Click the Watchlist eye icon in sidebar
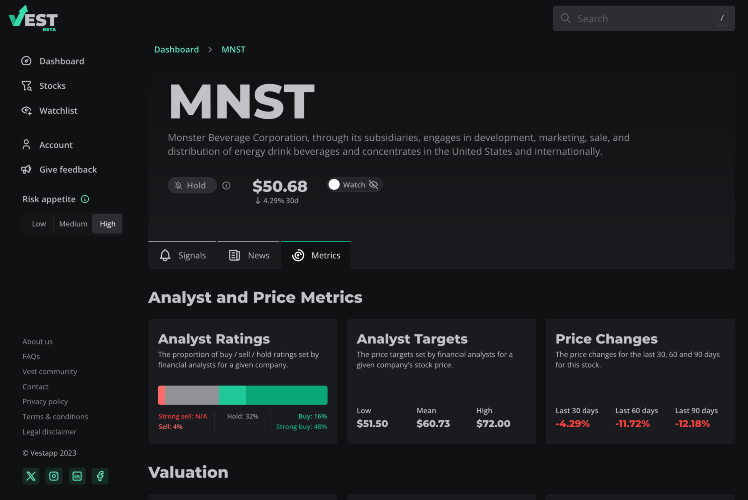This screenshot has width=748, height=500. [x=26, y=111]
